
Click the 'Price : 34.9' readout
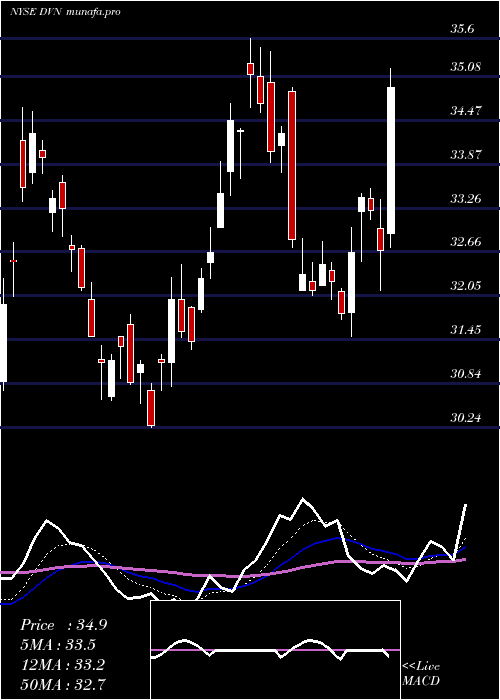coord(63,625)
